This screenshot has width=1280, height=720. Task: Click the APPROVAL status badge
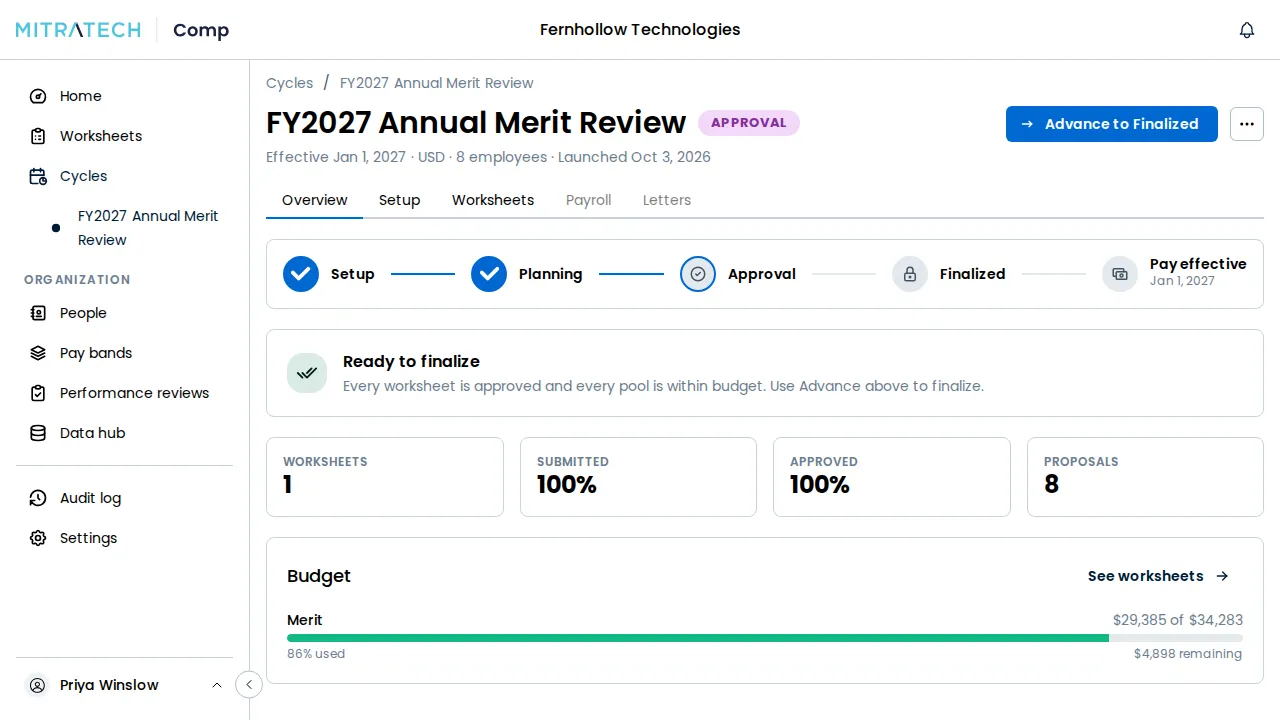tap(749, 123)
